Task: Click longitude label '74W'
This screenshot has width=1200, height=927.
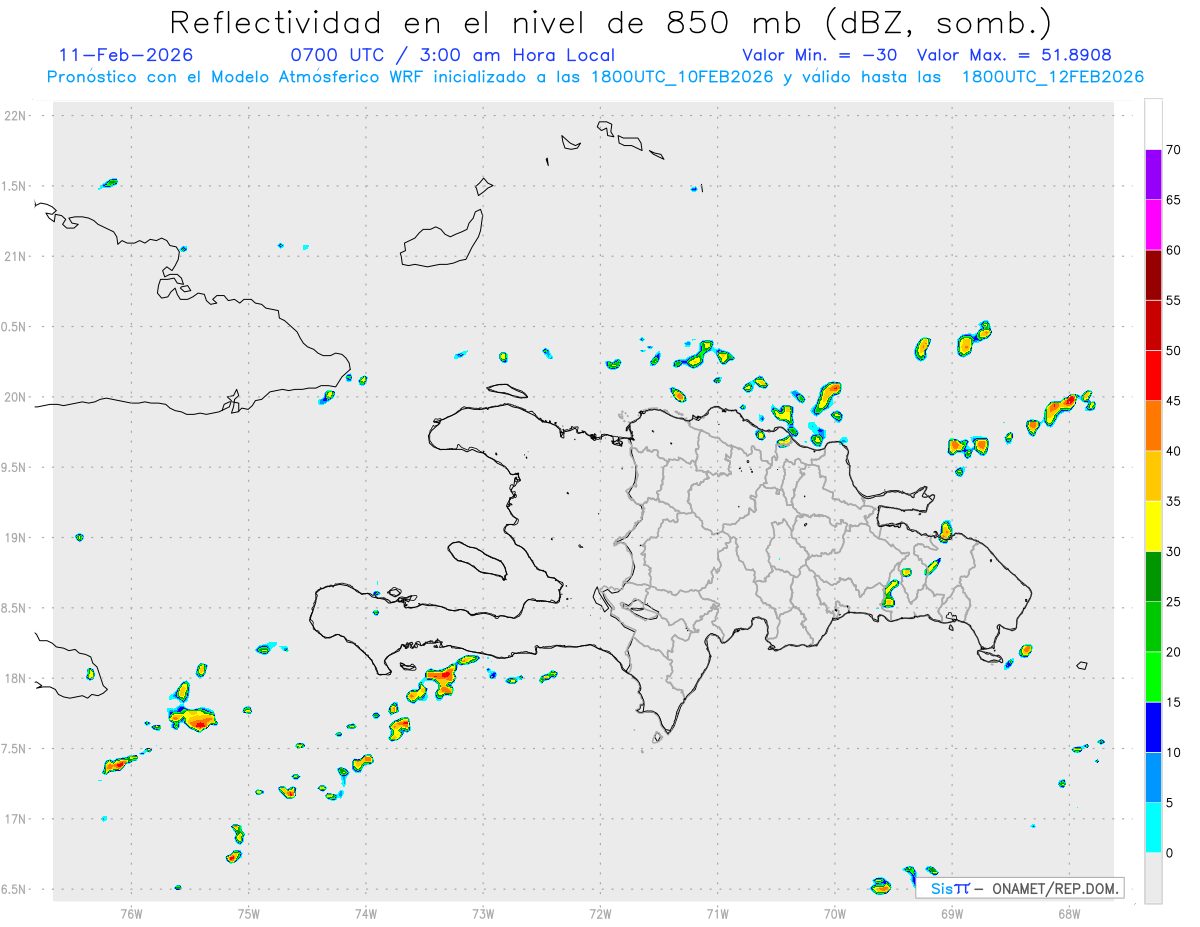Action: point(365,913)
